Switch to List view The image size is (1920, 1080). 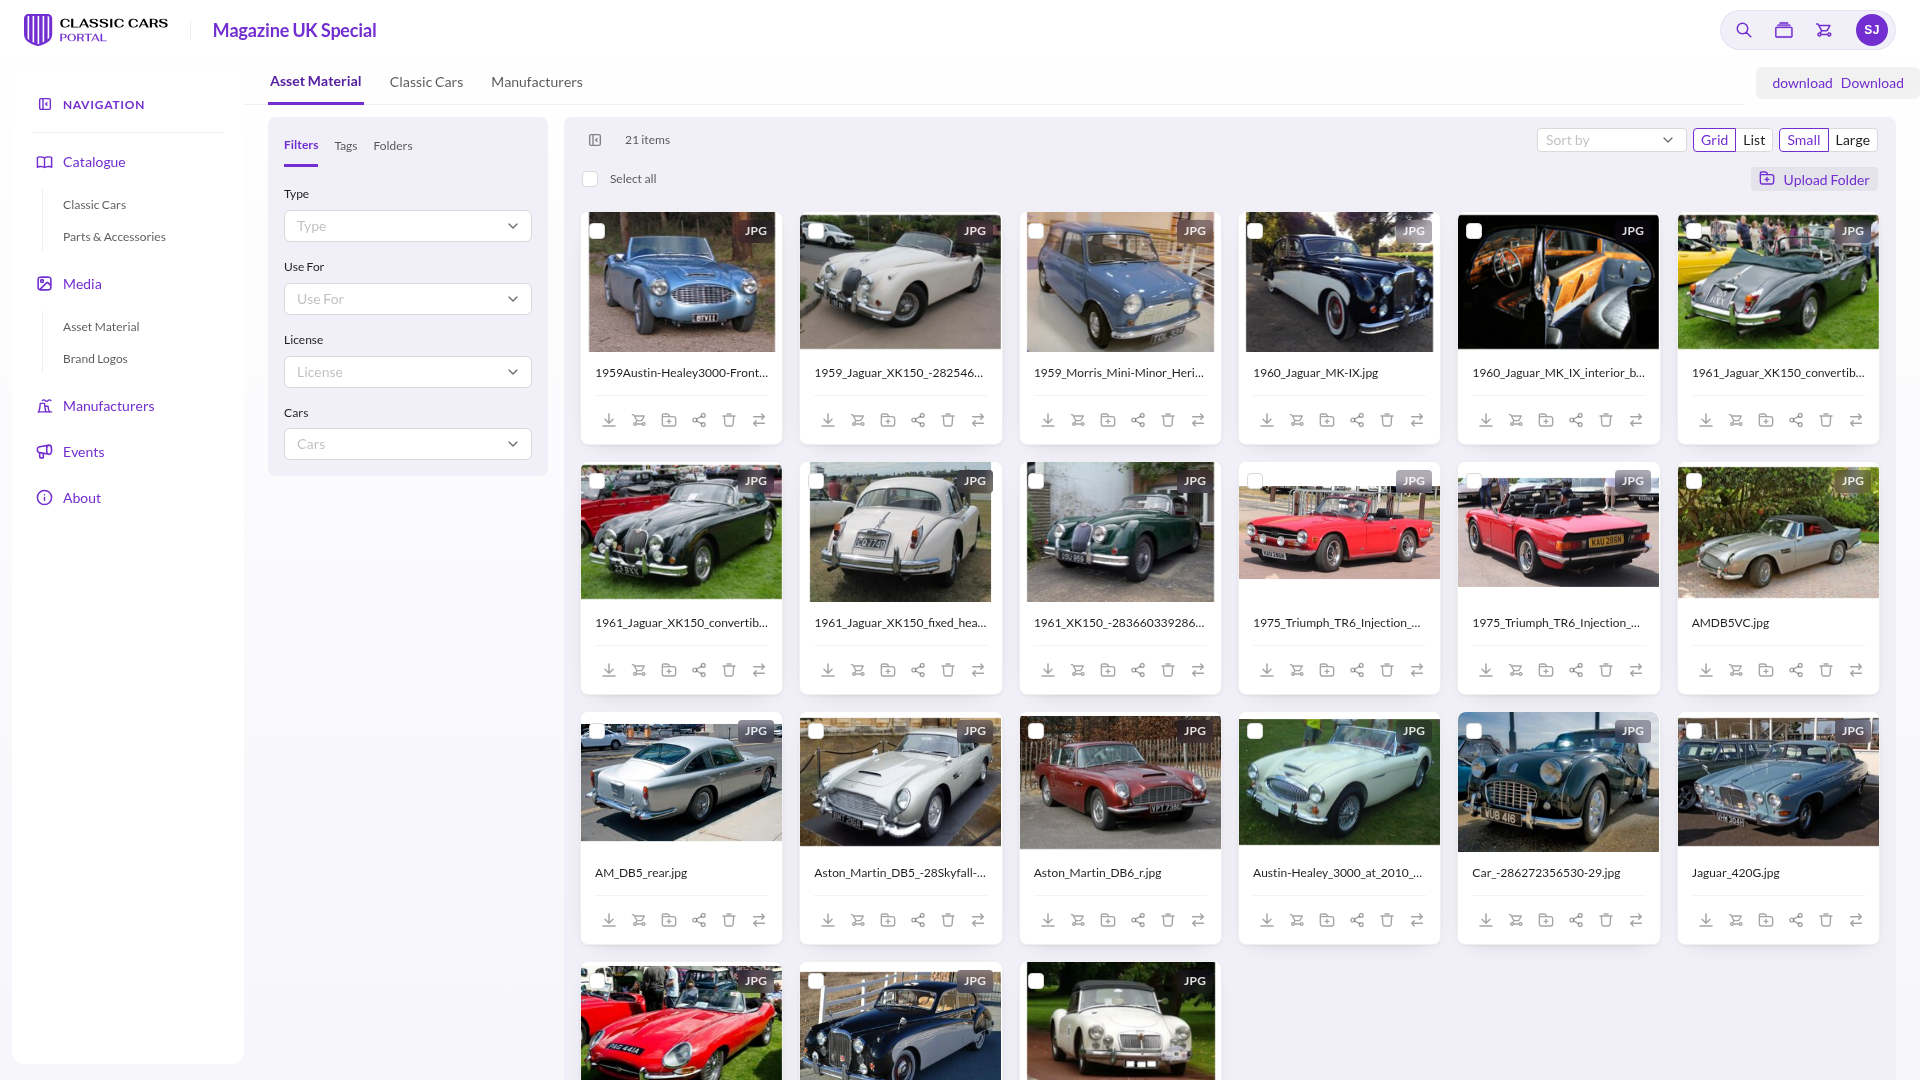point(1754,140)
